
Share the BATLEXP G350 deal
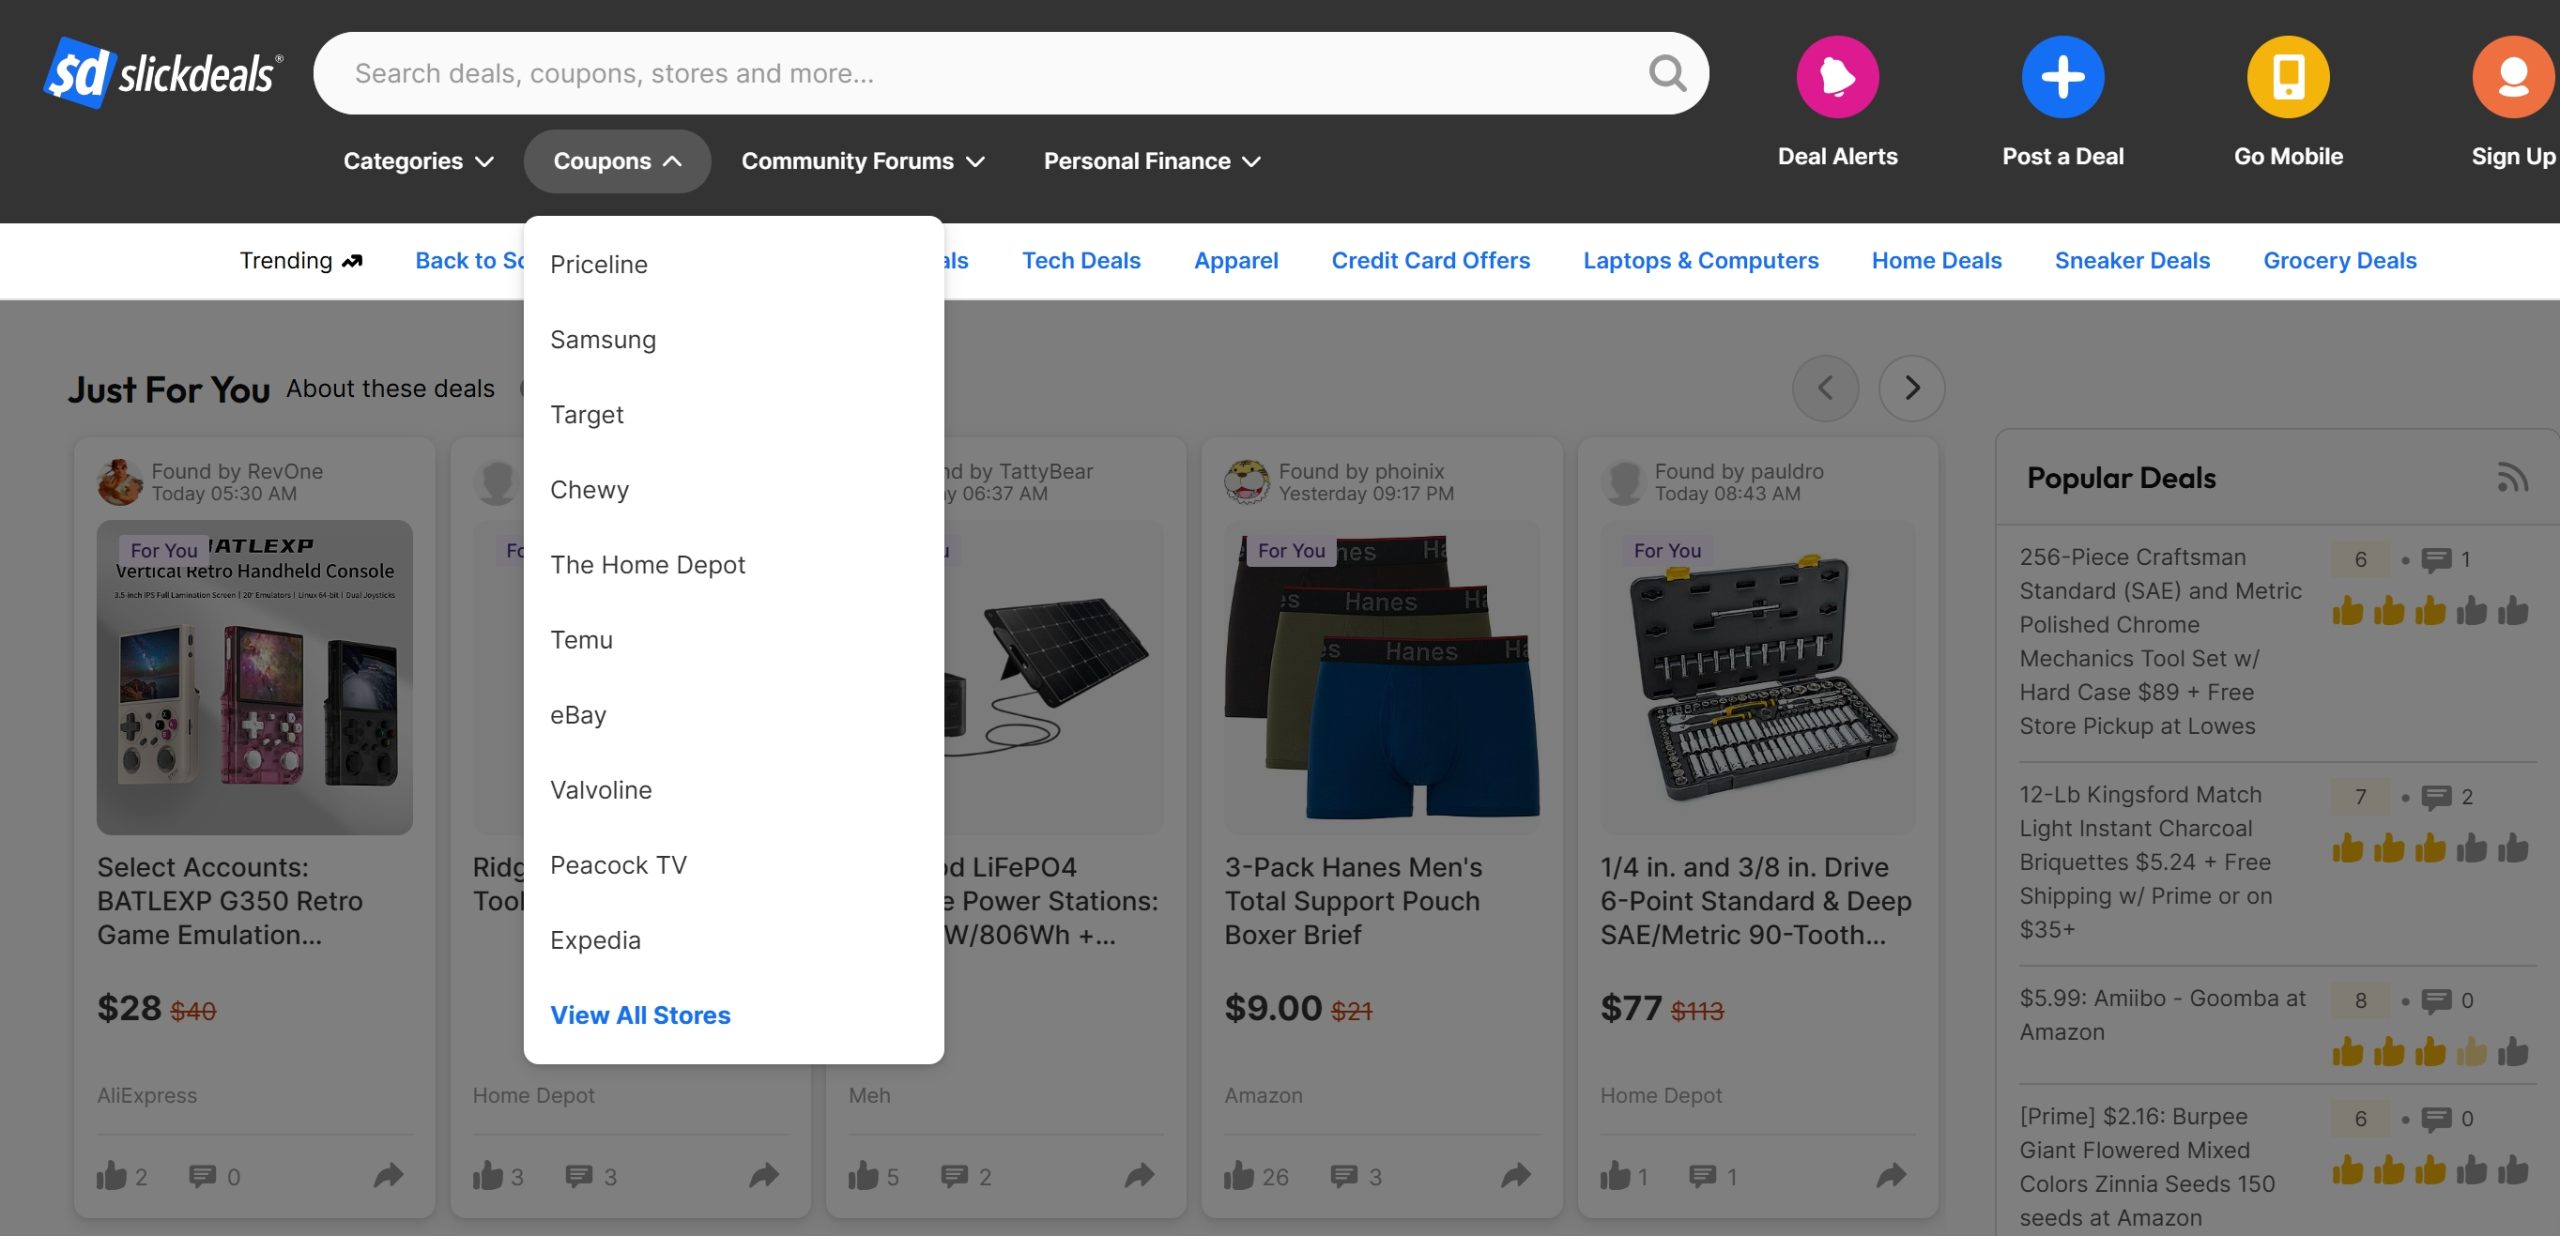click(389, 1176)
